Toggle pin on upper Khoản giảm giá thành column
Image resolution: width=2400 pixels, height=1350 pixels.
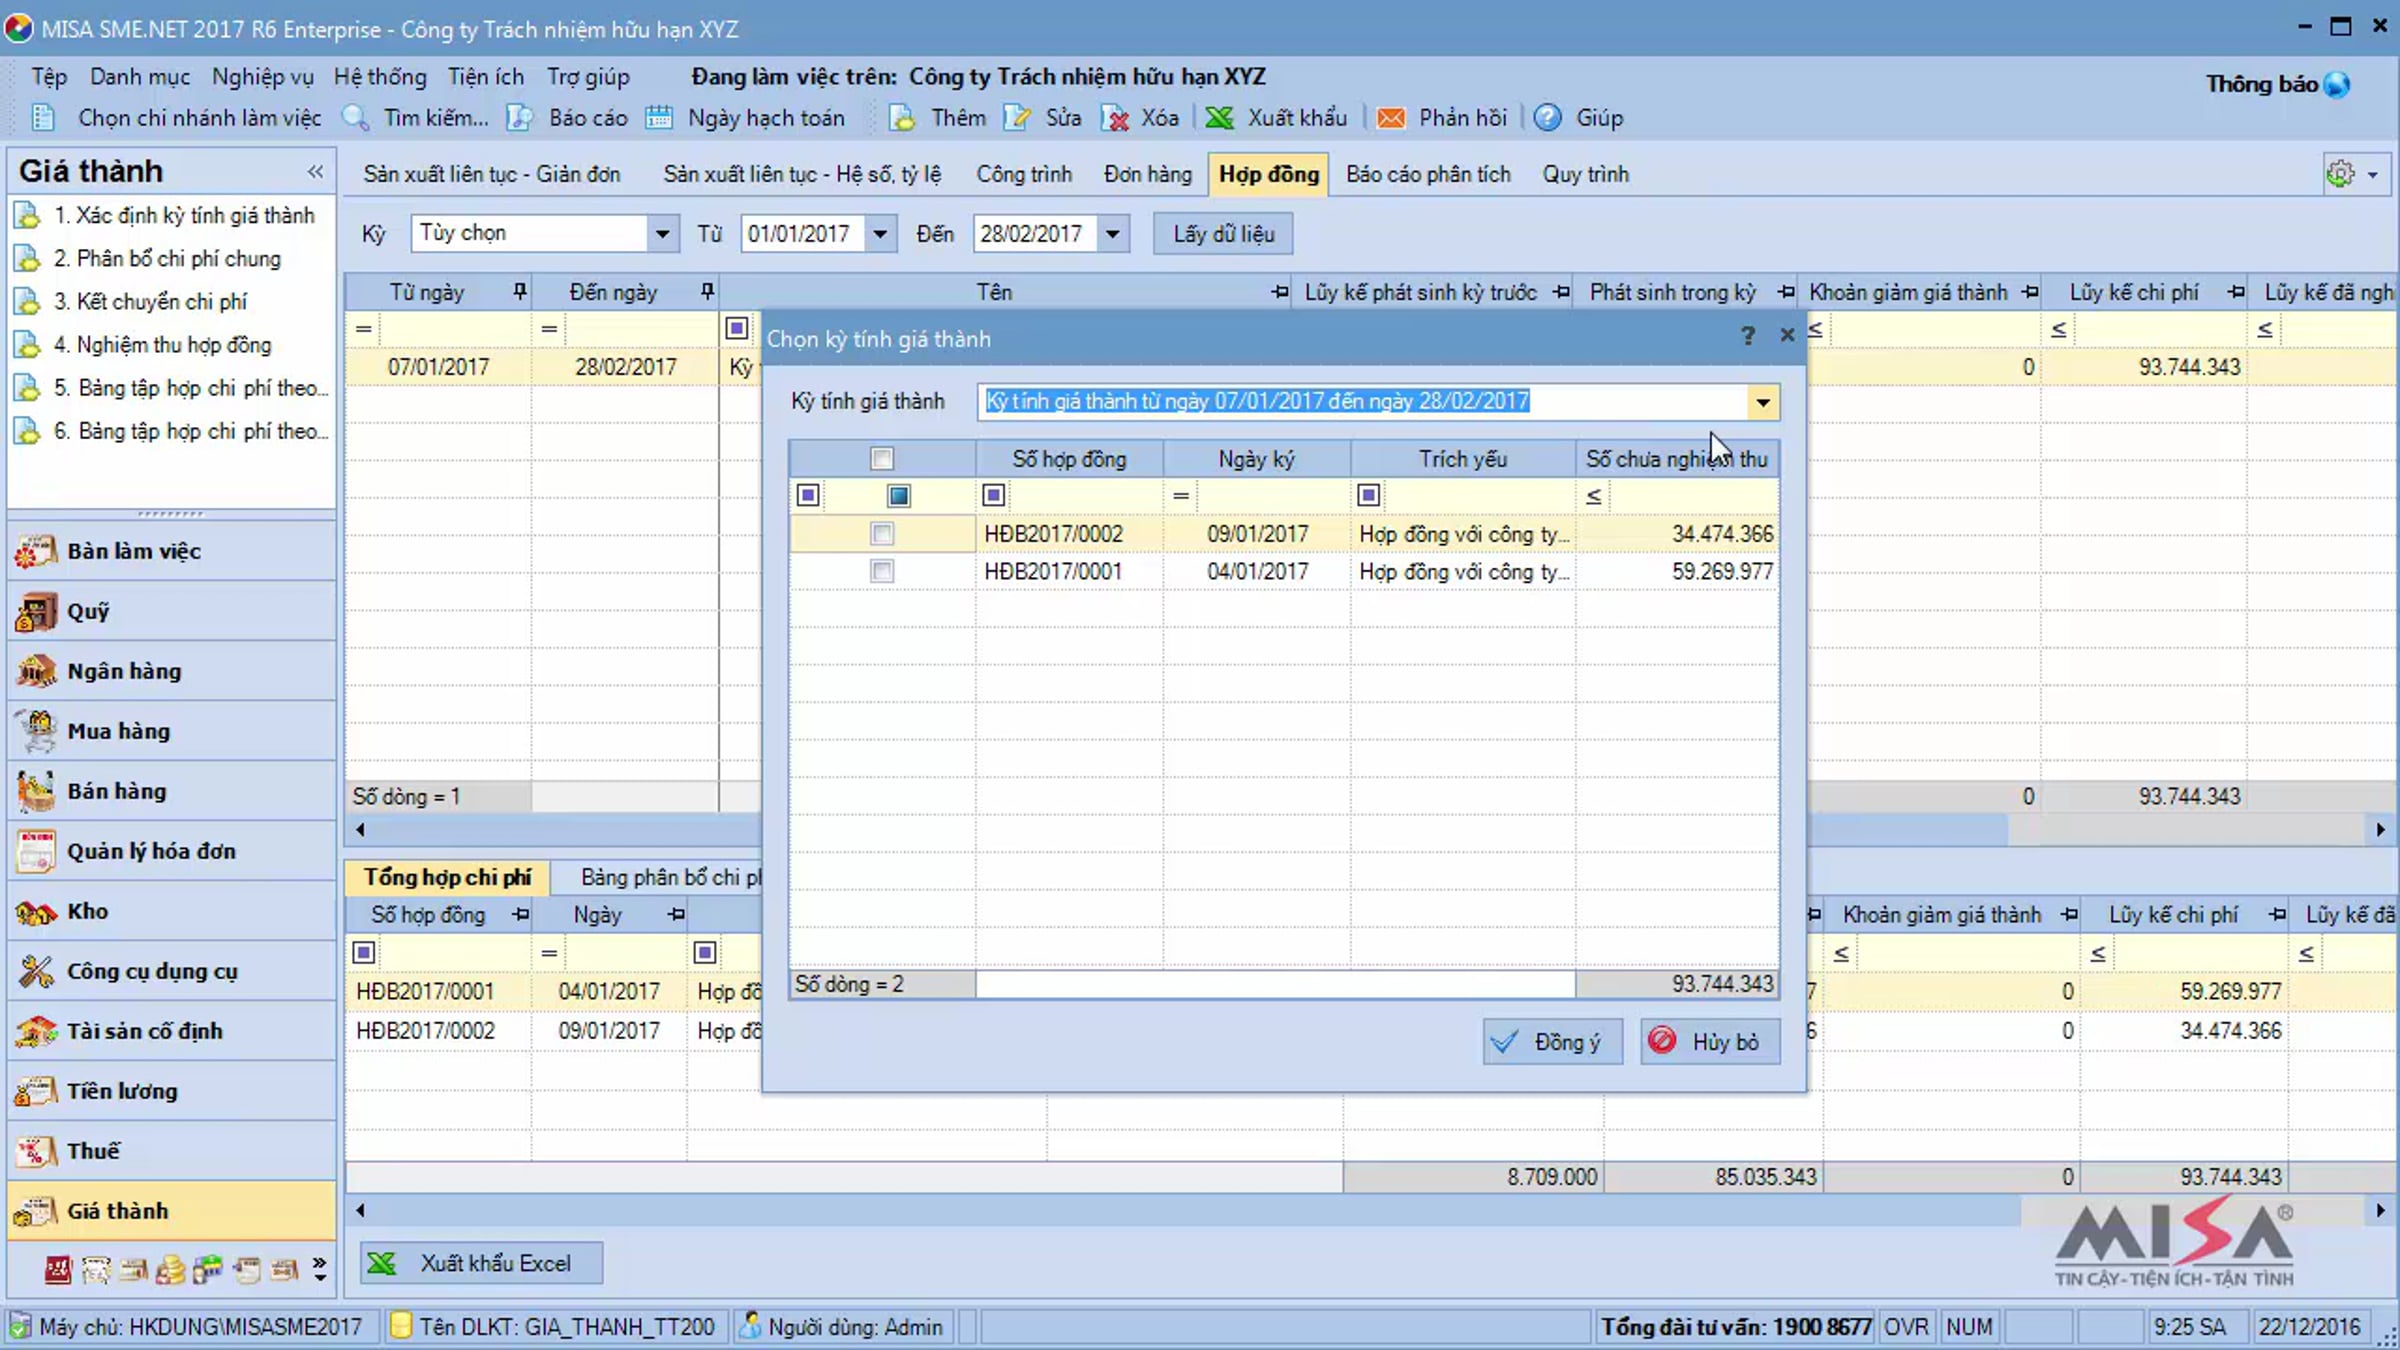(2029, 292)
